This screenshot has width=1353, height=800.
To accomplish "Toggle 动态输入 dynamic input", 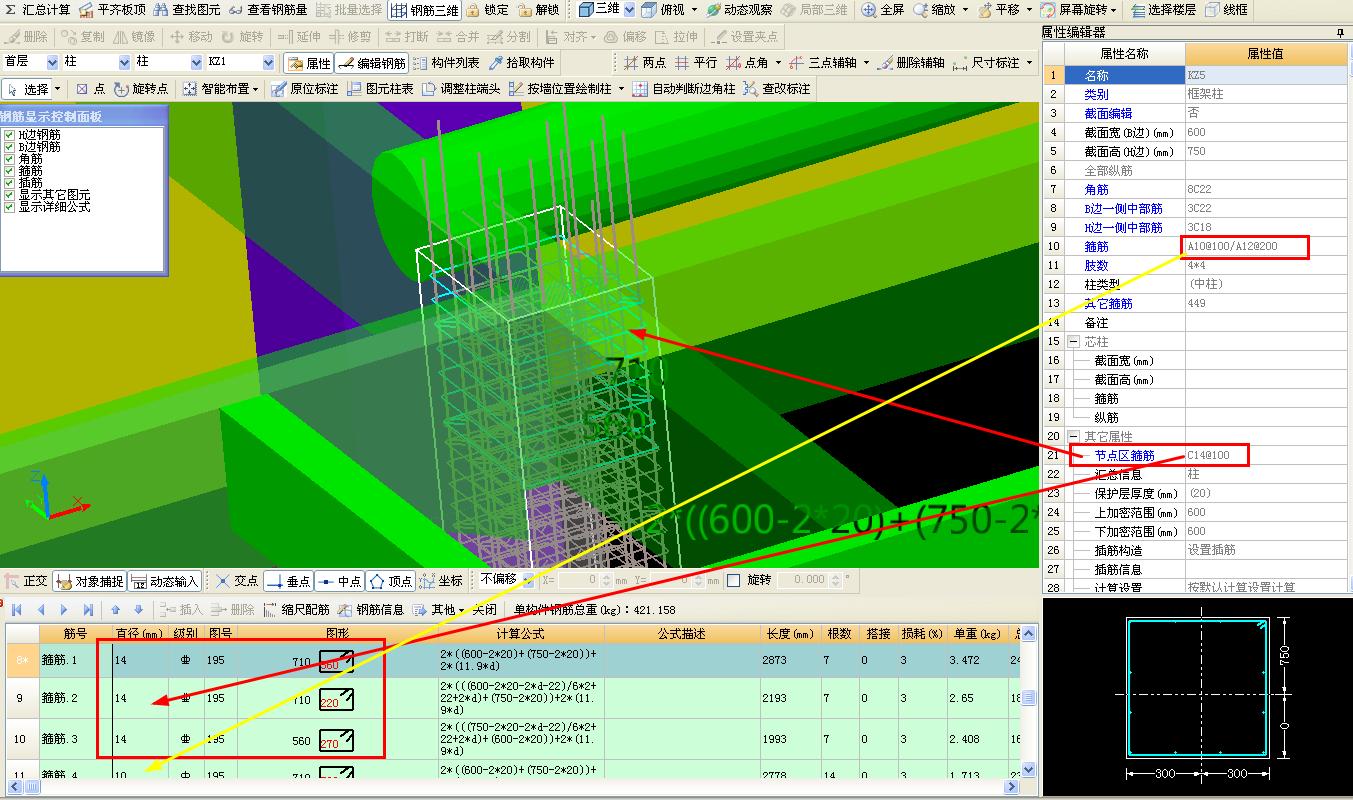I will (165, 581).
